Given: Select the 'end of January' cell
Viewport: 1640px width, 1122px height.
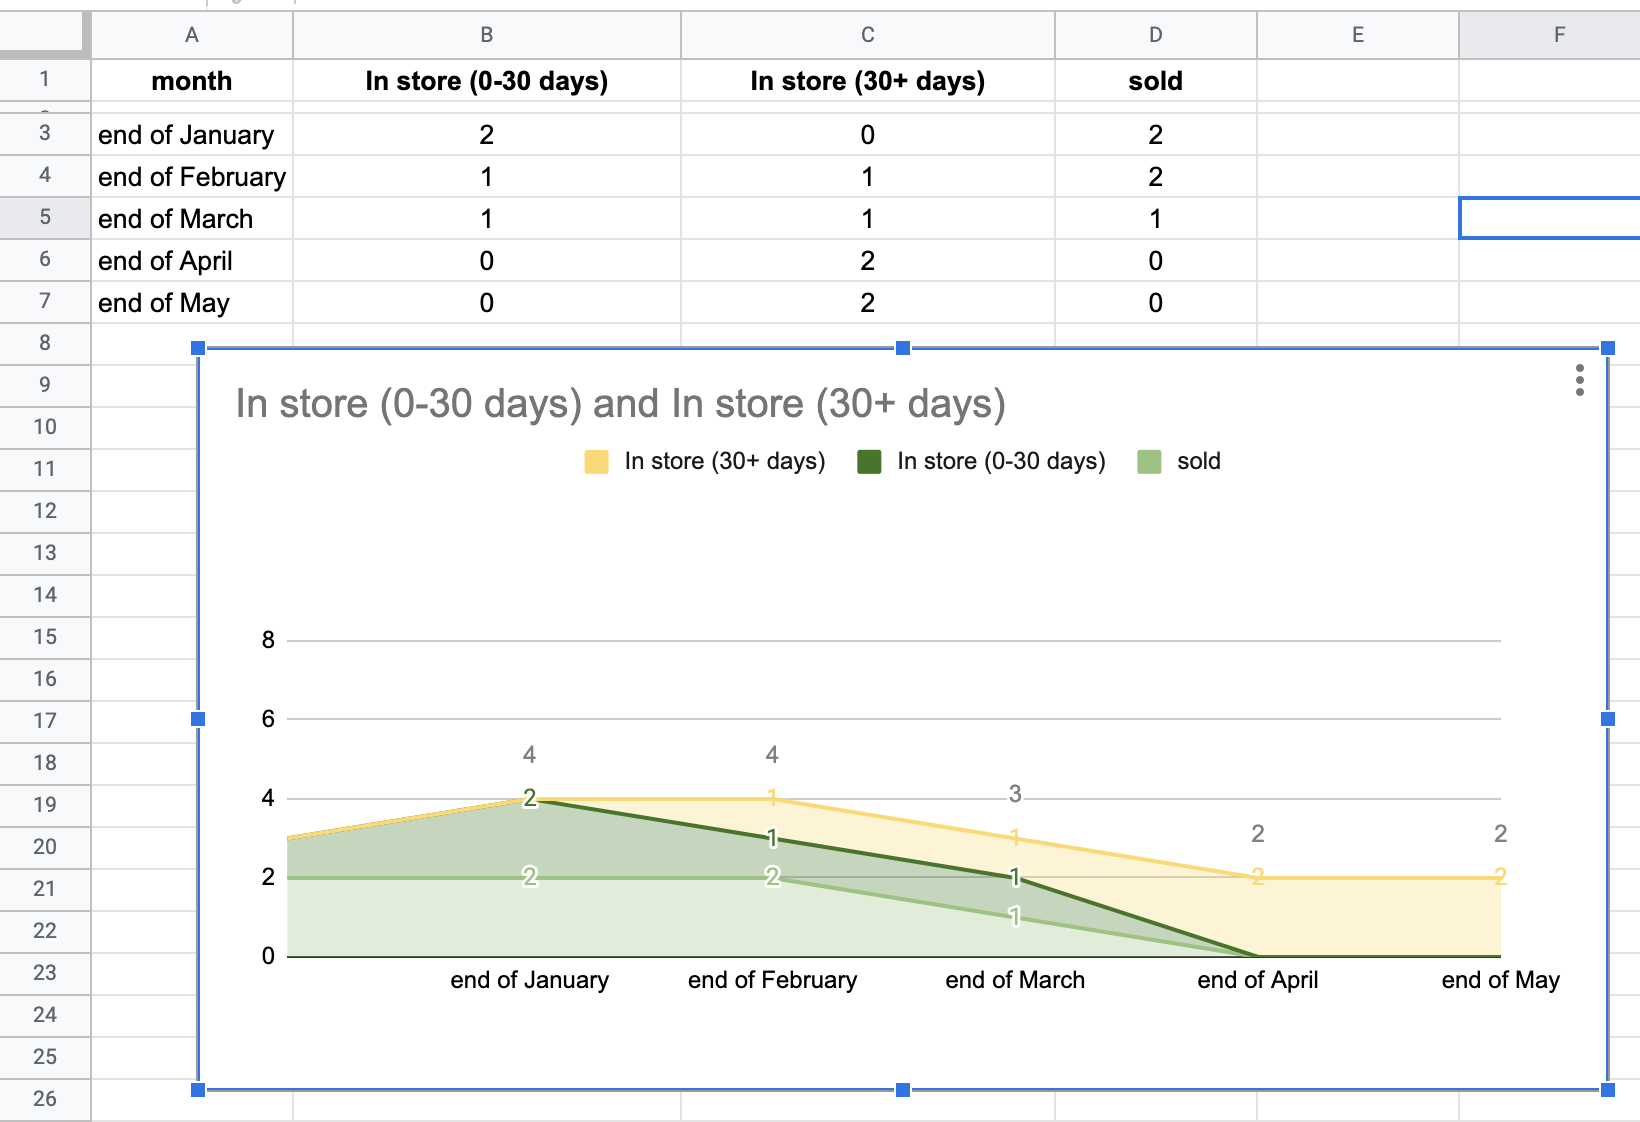Looking at the screenshot, I should 192,135.
